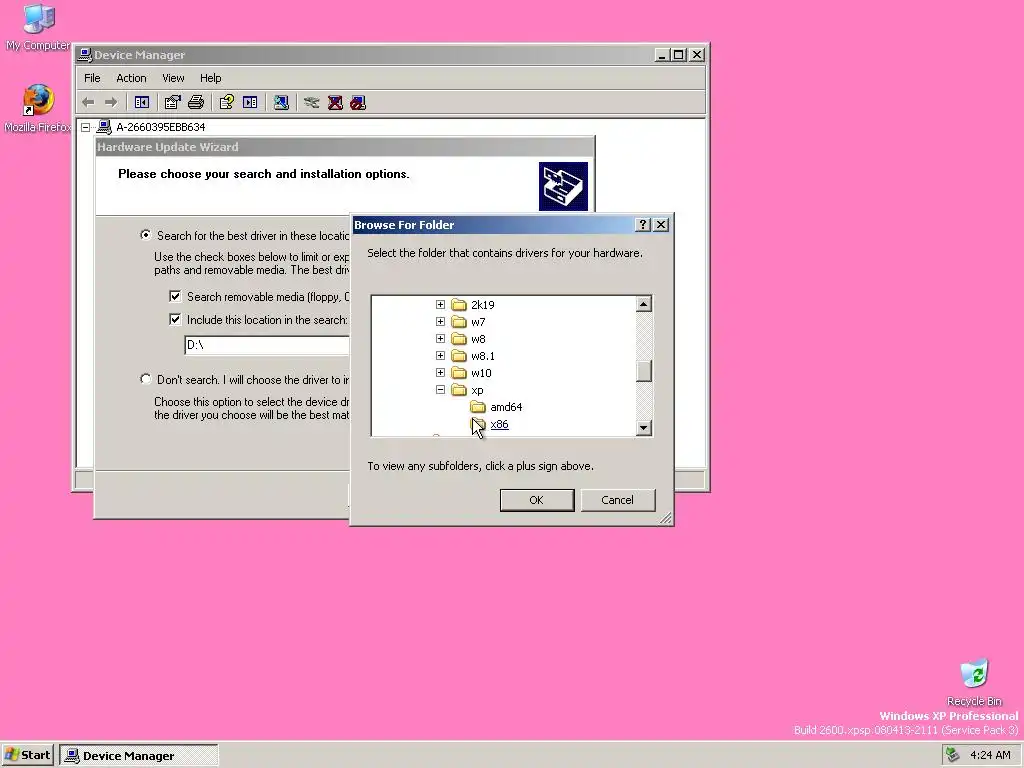Click the folder list scrollbar thumb
Viewport: 1024px width, 768px height.
tap(644, 371)
